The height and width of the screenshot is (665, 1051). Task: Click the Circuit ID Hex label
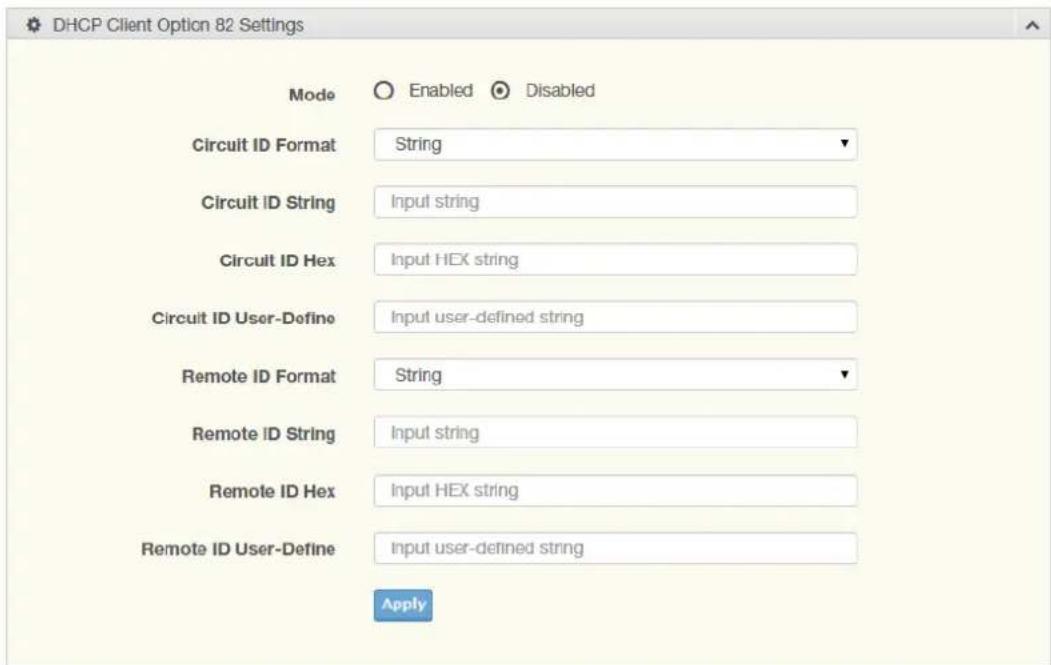click(x=277, y=260)
